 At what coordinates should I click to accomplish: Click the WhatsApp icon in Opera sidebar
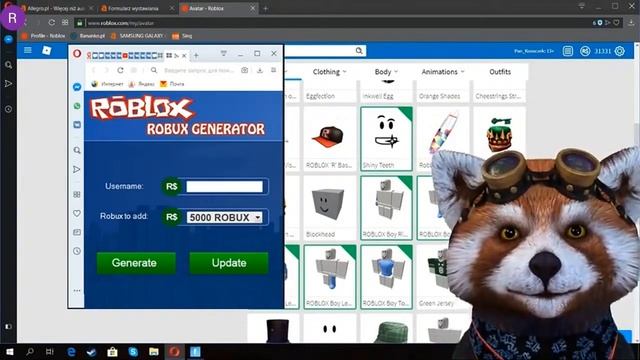tap(77, 106)
